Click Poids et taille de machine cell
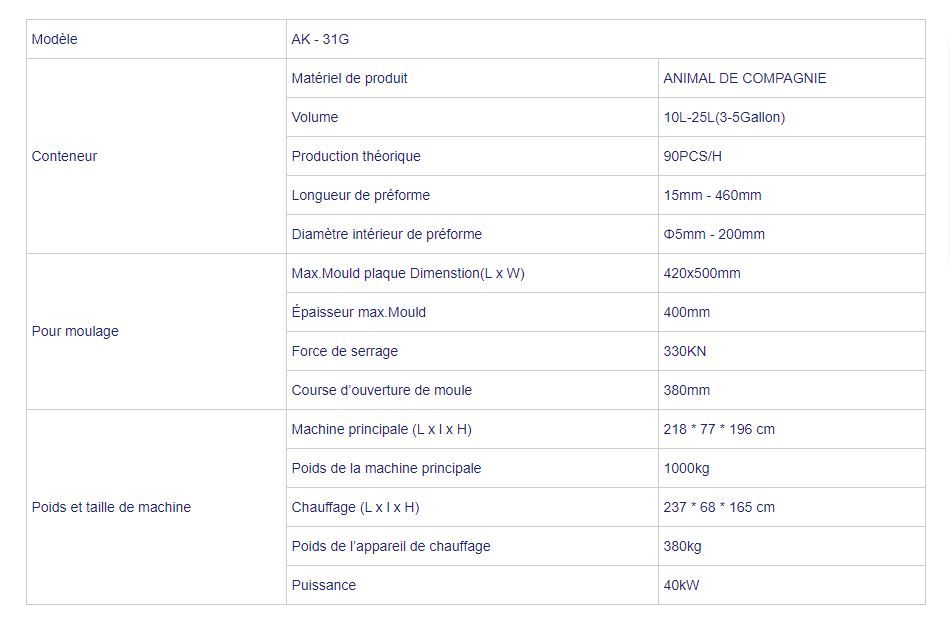 click(111, 507)
